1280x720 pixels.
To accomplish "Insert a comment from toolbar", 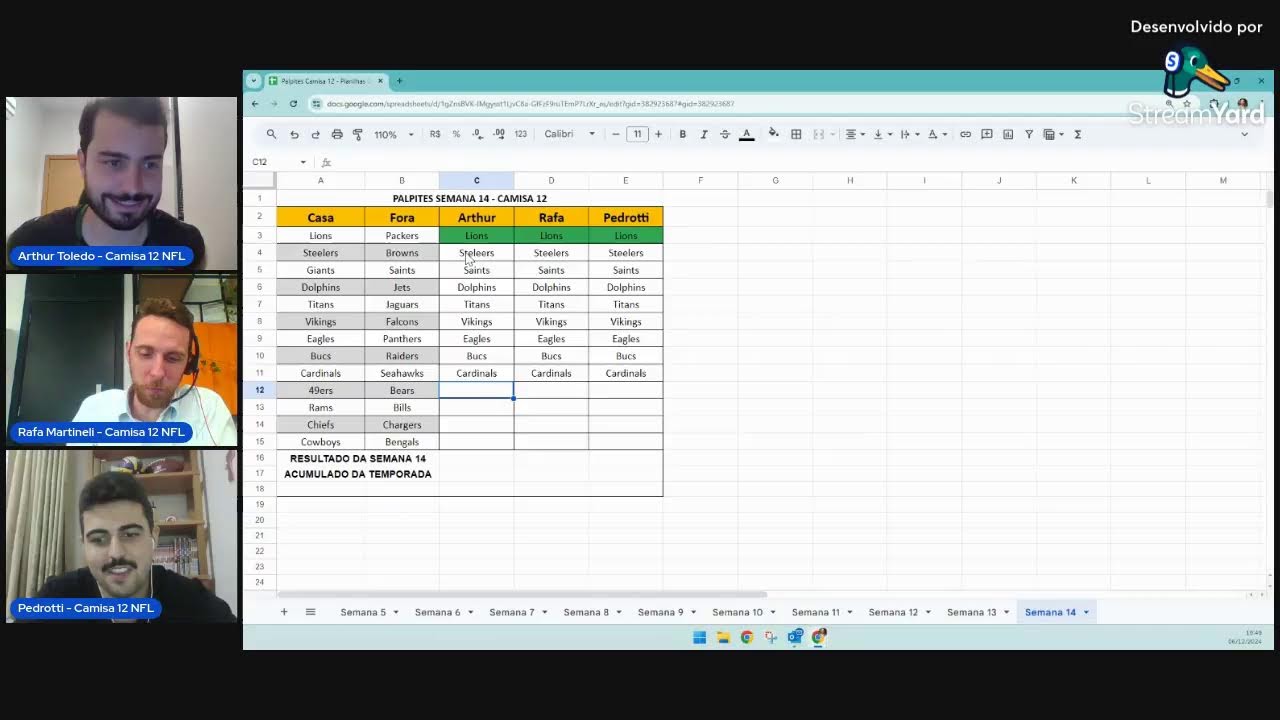I will point(987,134).
